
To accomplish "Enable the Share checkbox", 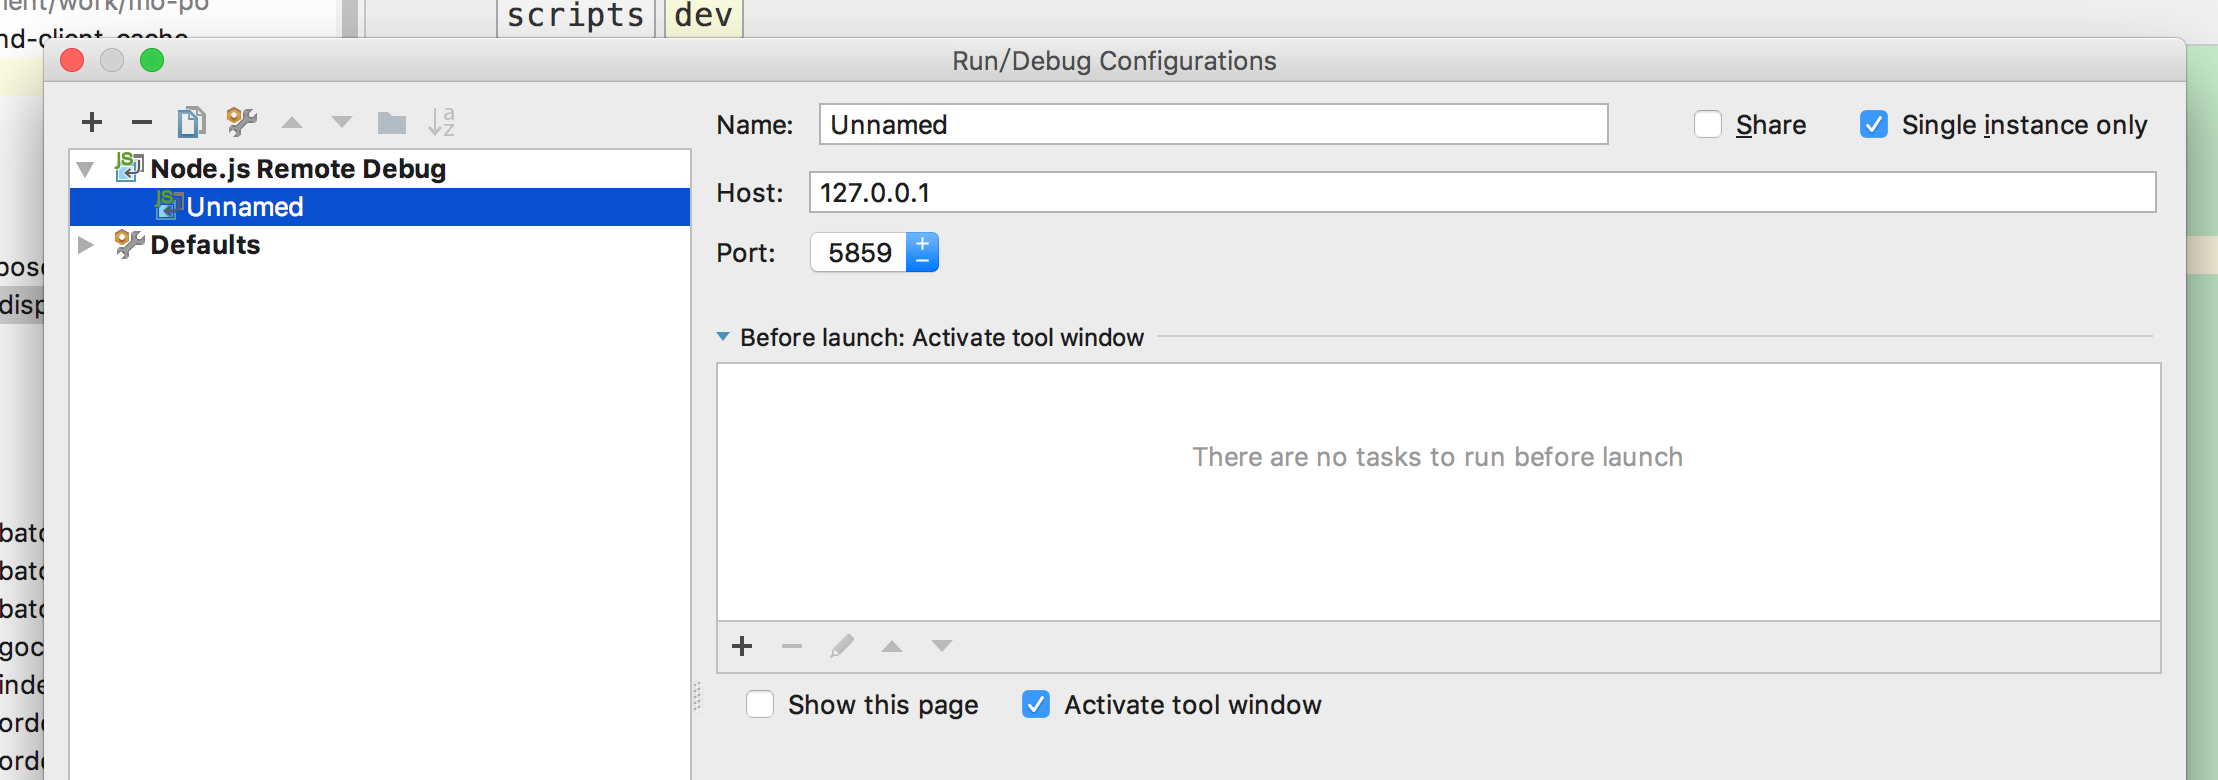I will coord(1708,125).
